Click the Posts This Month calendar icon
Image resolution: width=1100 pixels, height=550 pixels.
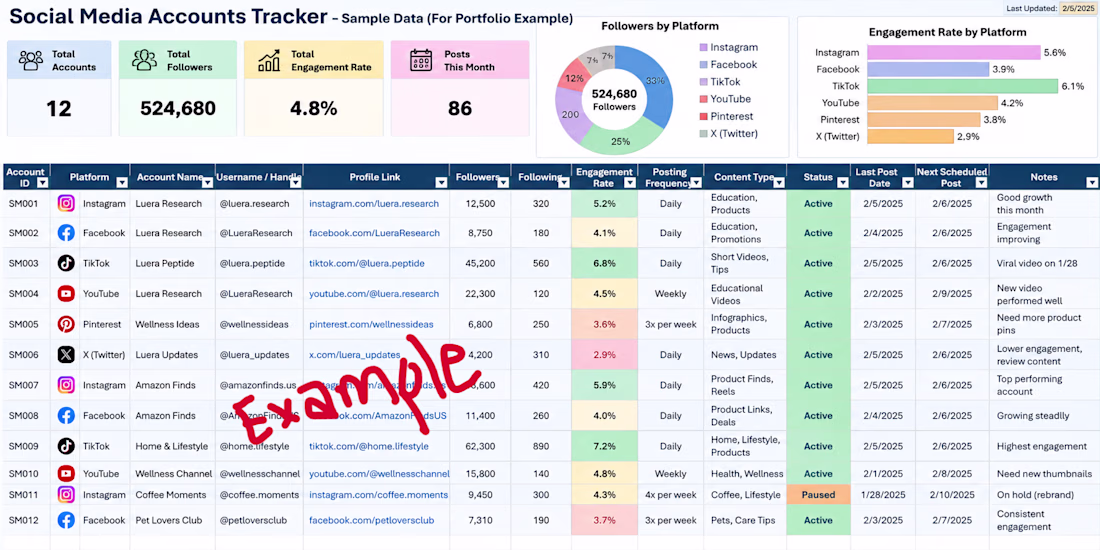coord(421,60)
